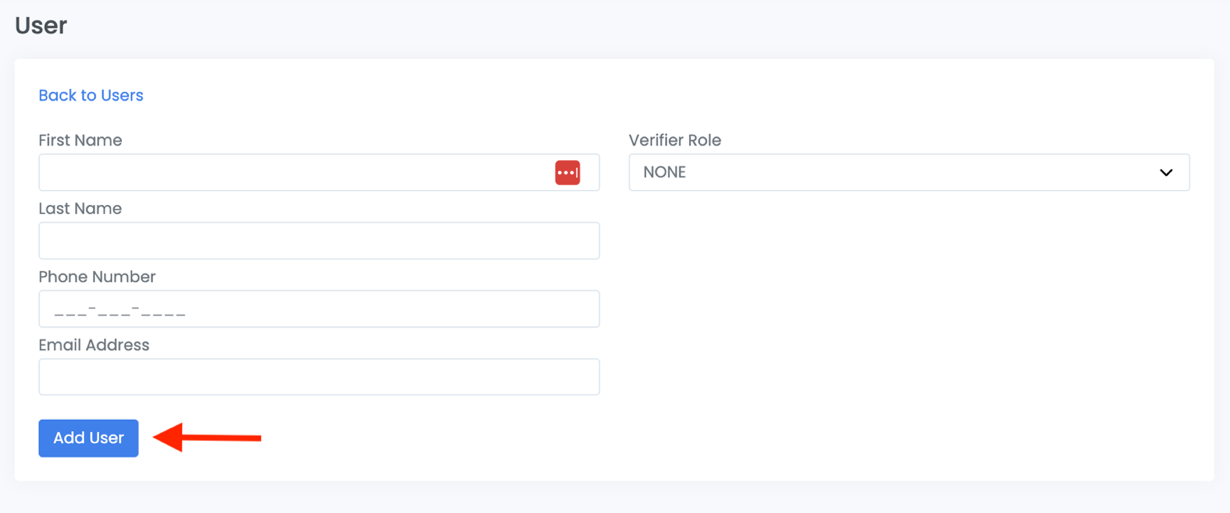This screenshot has height=513, width=1230.
Task: Click the Email Address text field
Action: pos(318,377)
